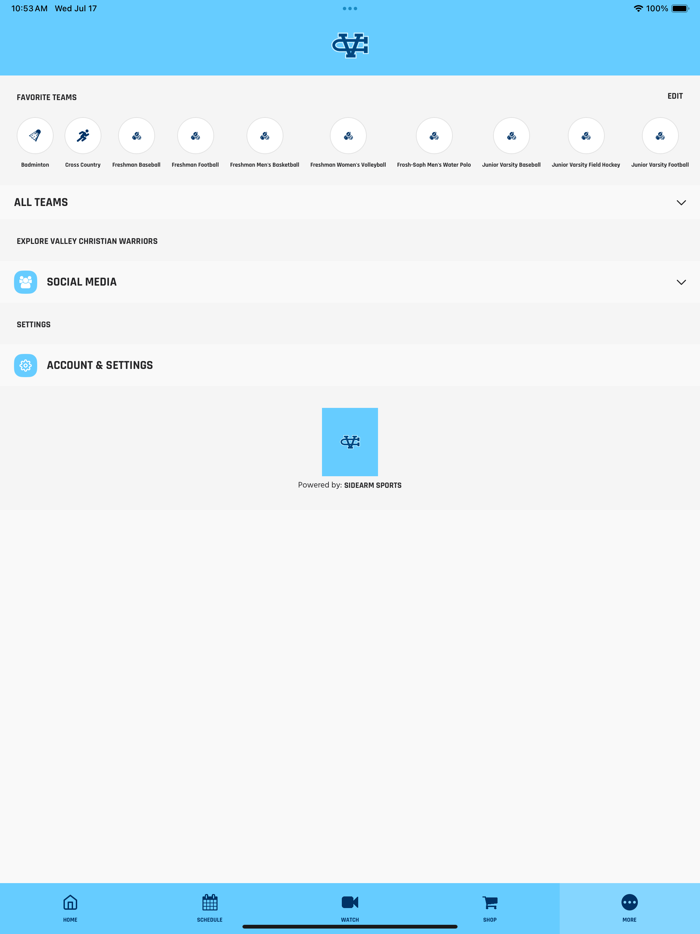The width and height of the screenshot is (700, 934).
Task: Open the All Teams row label
Action: coord(41,203)
